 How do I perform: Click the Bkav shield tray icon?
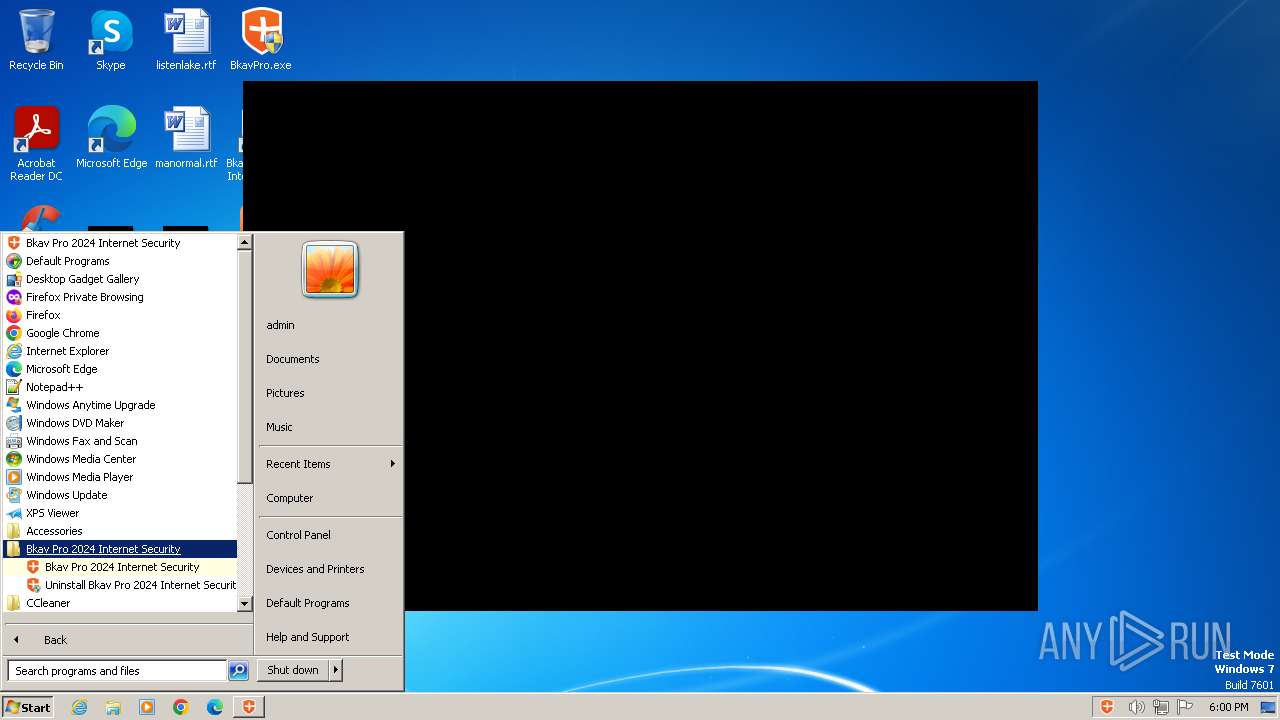[1107, 707]
